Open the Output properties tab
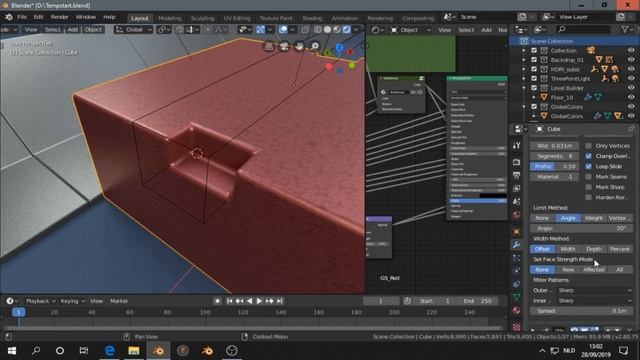 point(516,175)
